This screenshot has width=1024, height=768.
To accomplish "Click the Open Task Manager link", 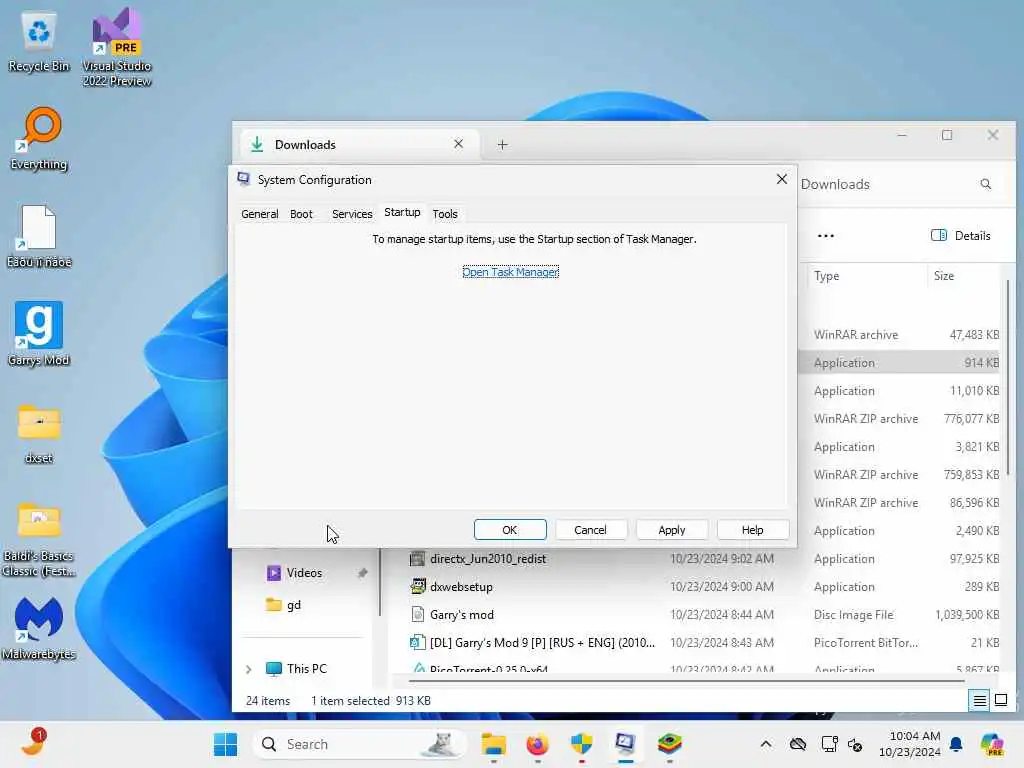I will pyautogui.click(x=511, y=272).
